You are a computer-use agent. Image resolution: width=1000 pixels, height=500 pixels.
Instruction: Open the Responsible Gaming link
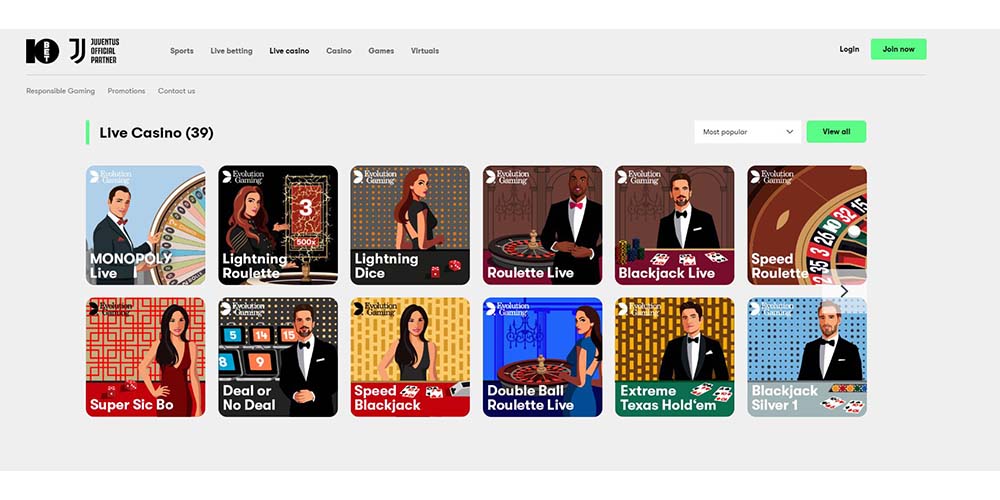click(61, 91)
